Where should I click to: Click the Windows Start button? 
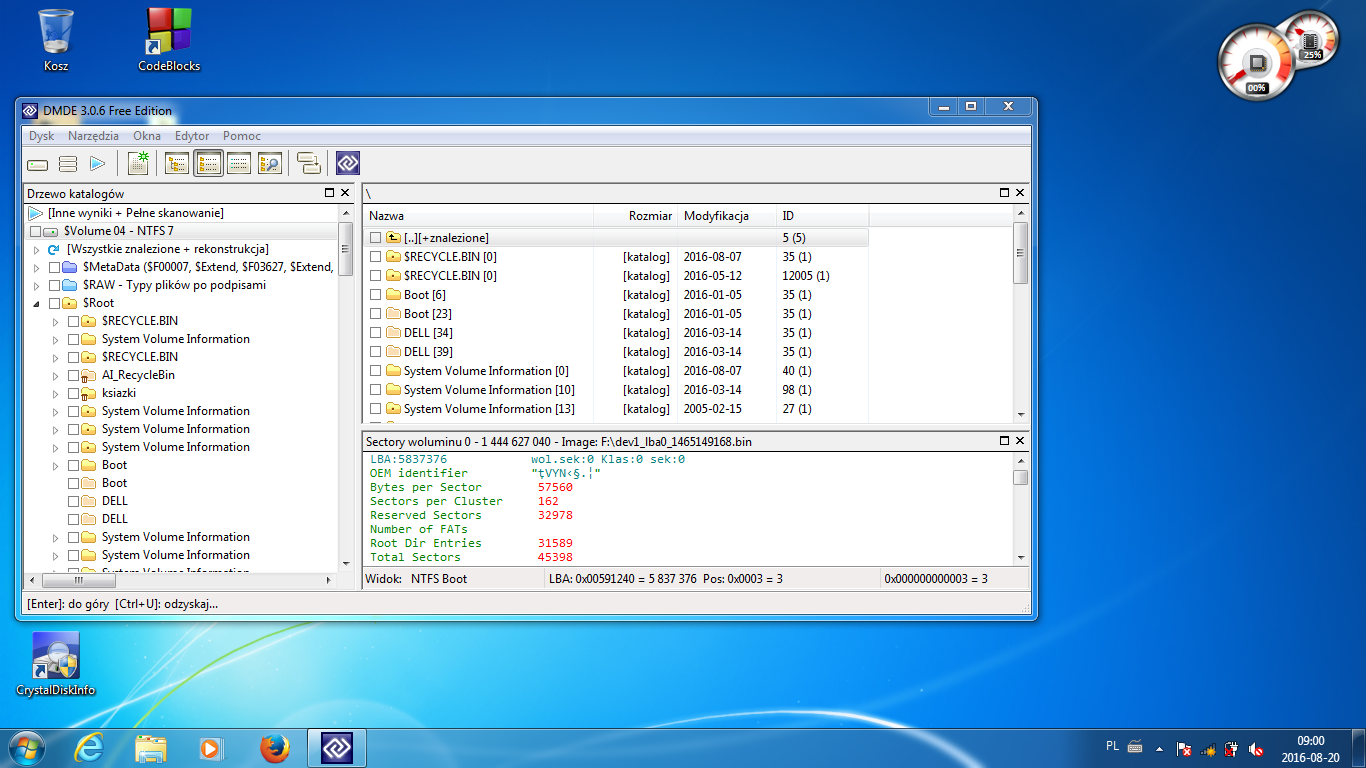point(26,748)
